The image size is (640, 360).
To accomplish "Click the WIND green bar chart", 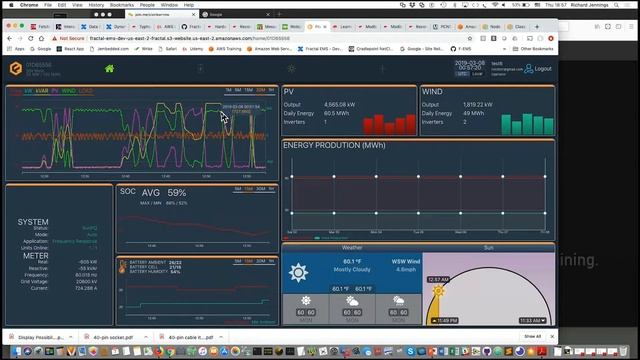I will click(527, 124).
